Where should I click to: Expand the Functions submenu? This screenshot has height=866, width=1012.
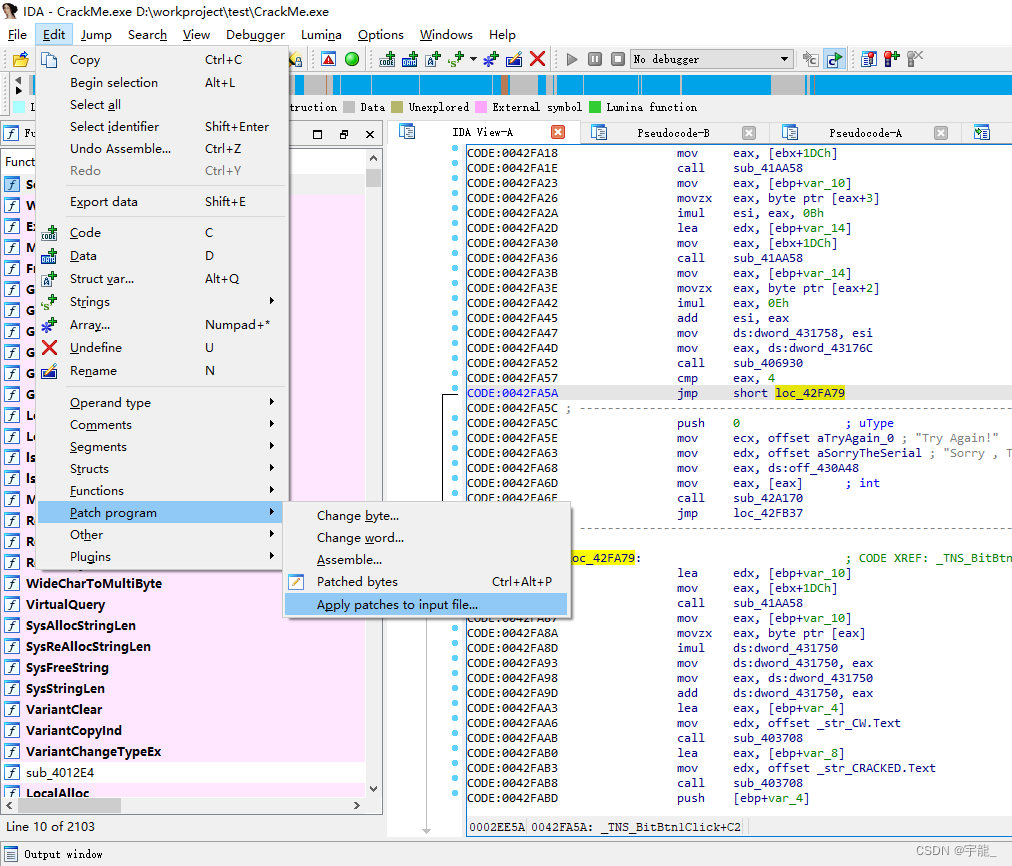tap(161, 490)
